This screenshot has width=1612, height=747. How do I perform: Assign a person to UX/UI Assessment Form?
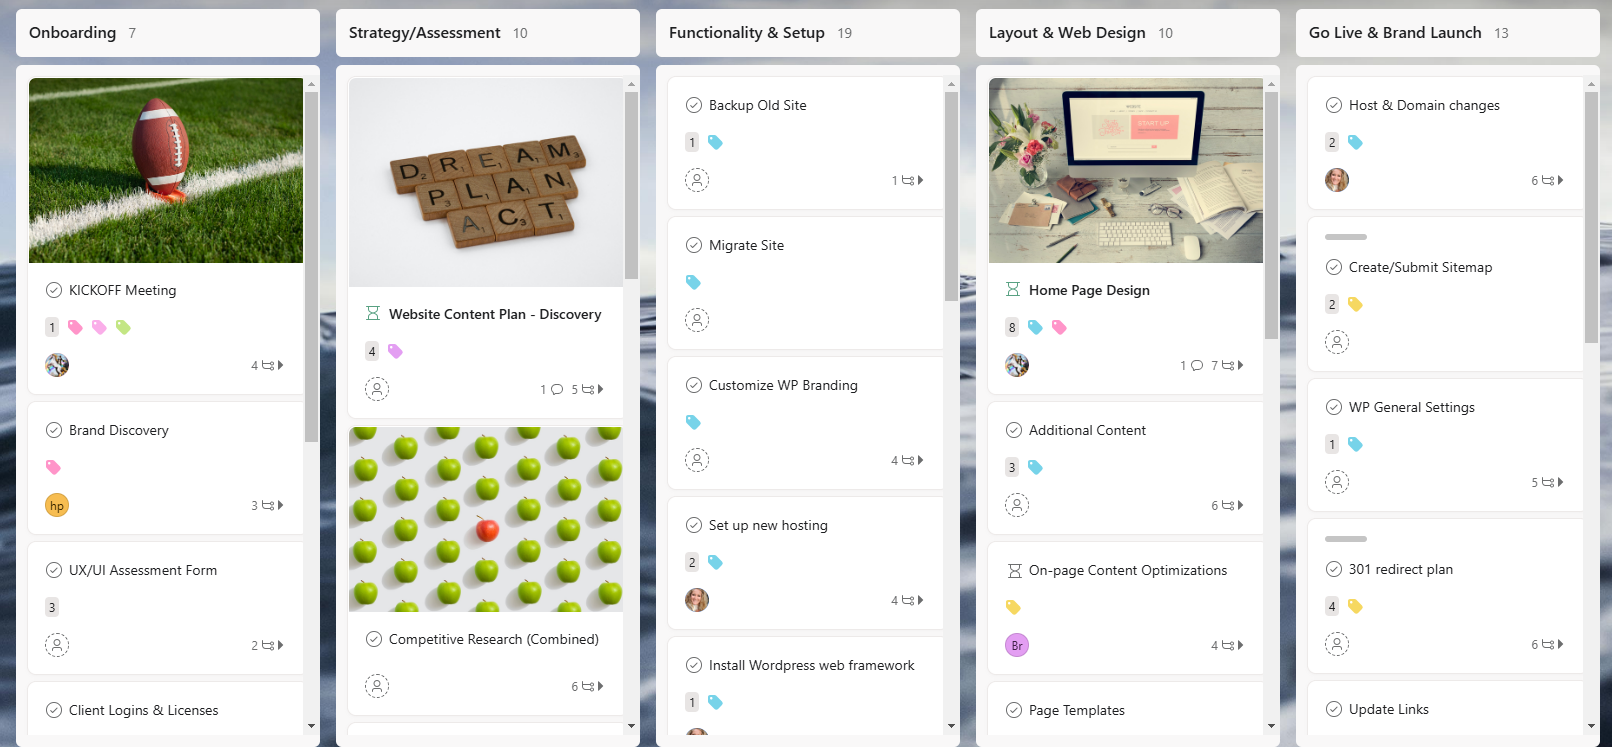pos(57,645)
